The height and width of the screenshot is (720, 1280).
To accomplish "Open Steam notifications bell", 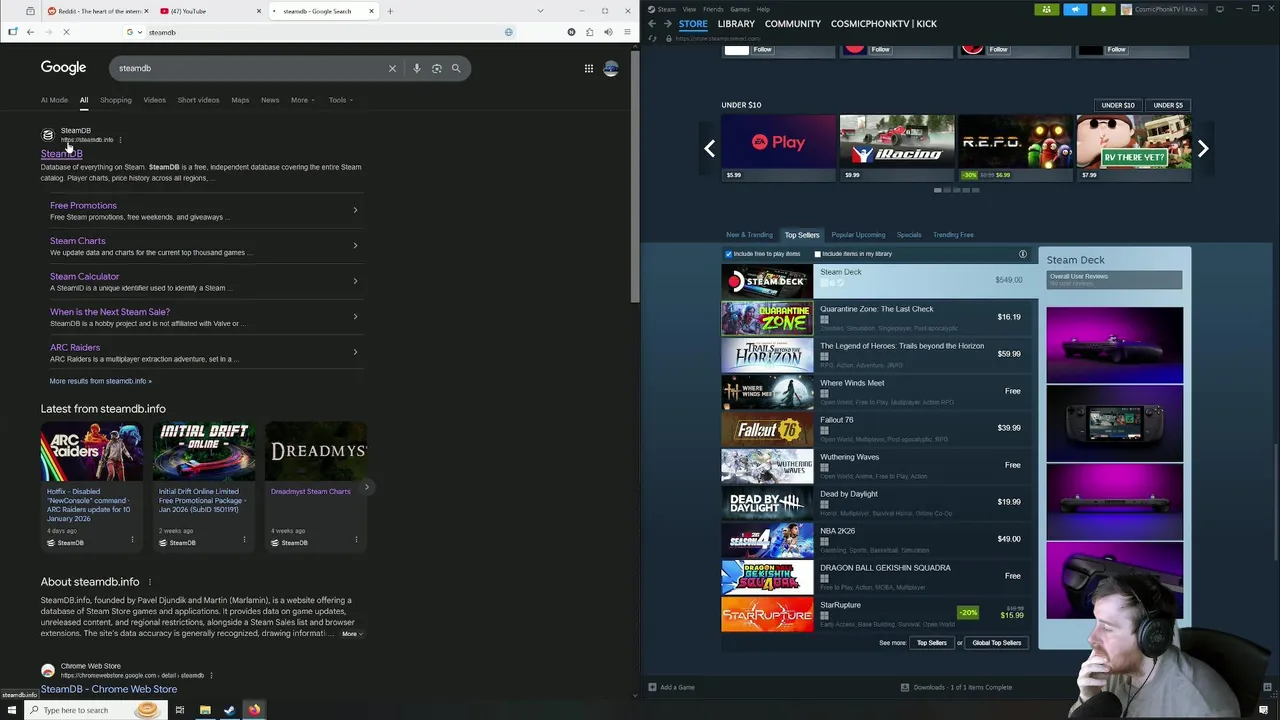I will [1103, 9].
